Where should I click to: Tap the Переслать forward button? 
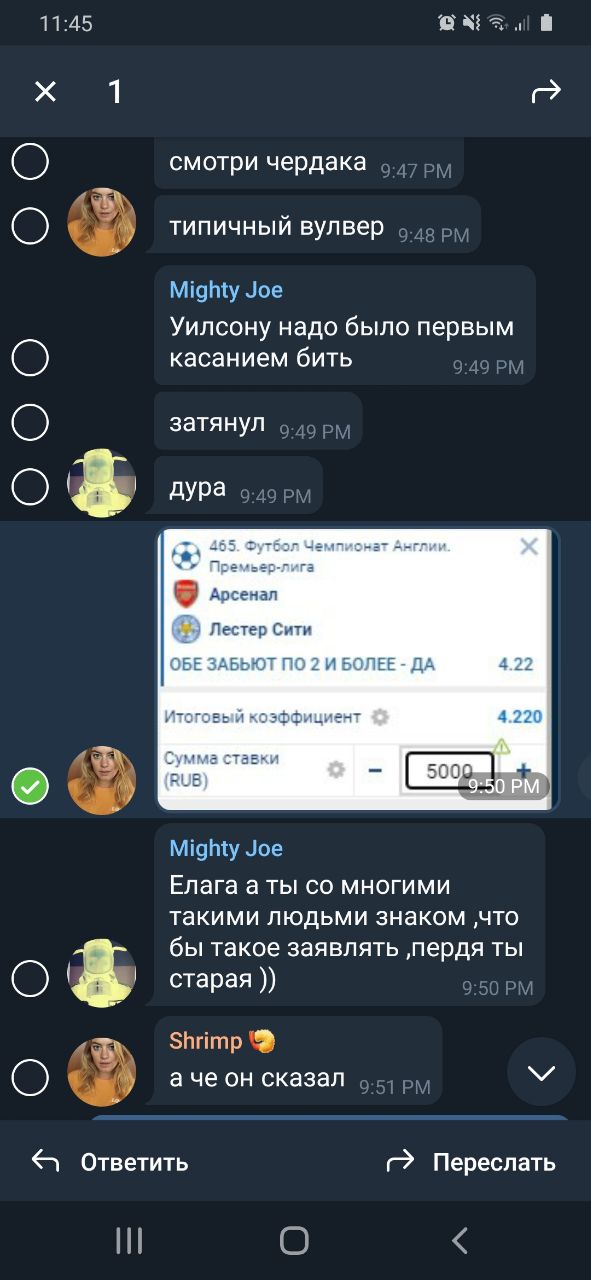(x=470, y=1161)
